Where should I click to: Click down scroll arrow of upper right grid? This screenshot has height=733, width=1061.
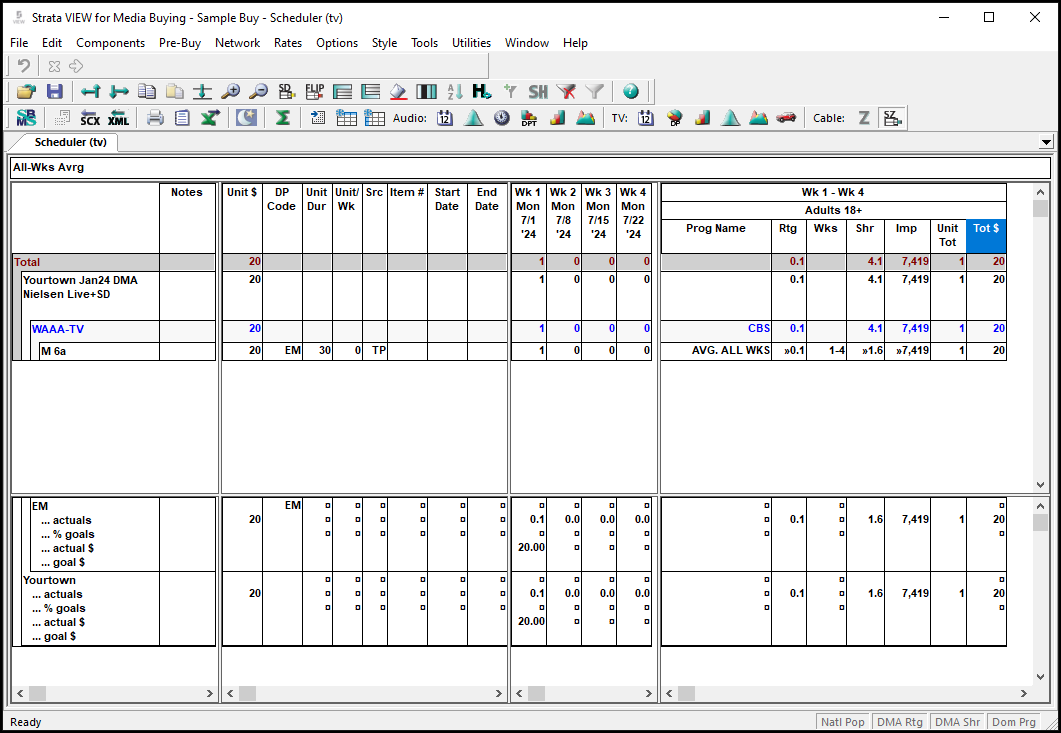pyautogui.click(x=1040, y=485)
